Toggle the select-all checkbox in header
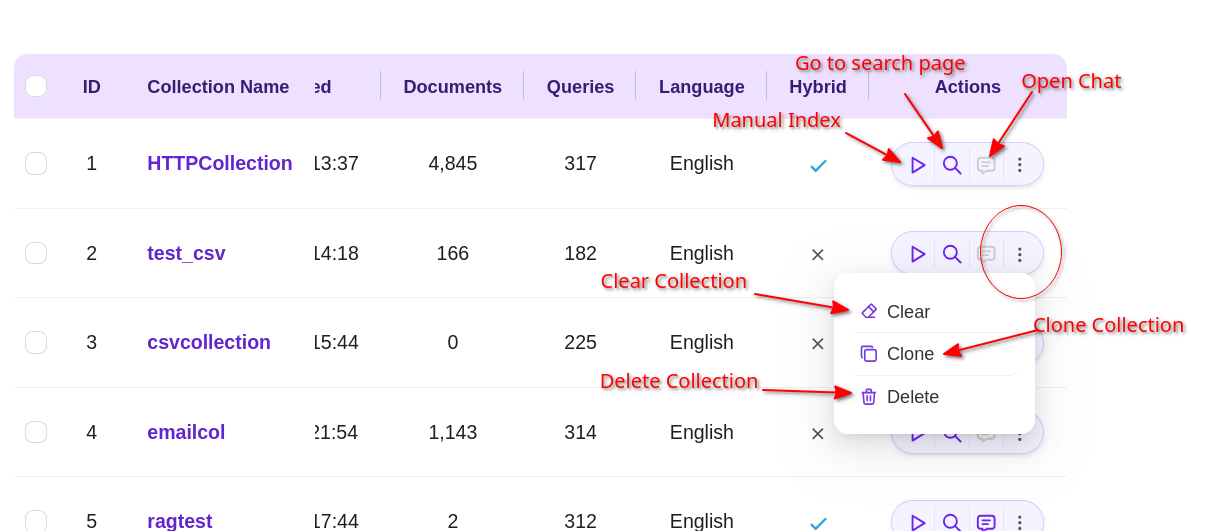This screenshot has height=531, width=1212. (36, 86)
